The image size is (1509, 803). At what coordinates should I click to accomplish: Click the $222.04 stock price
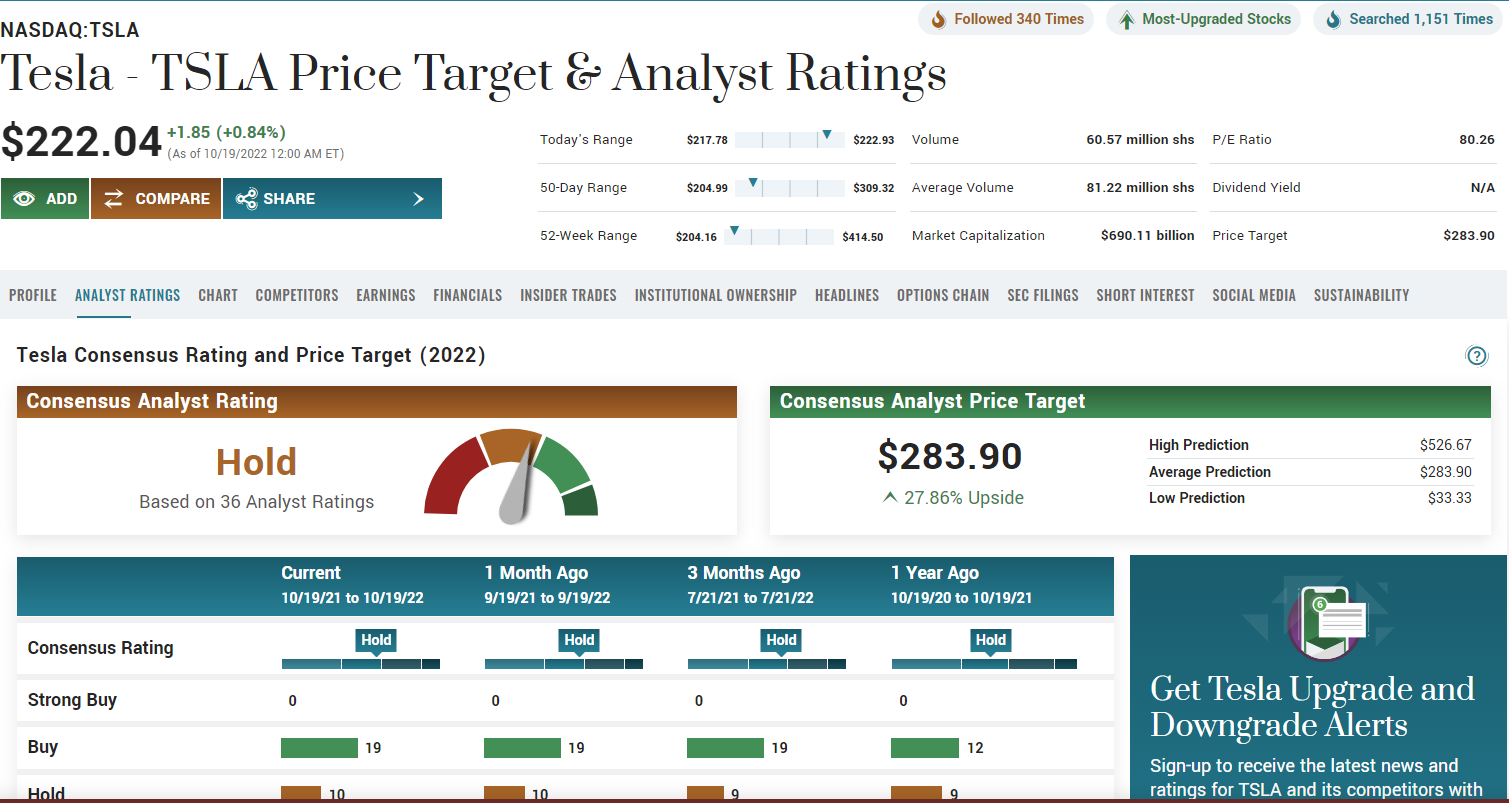click(81, 141)
